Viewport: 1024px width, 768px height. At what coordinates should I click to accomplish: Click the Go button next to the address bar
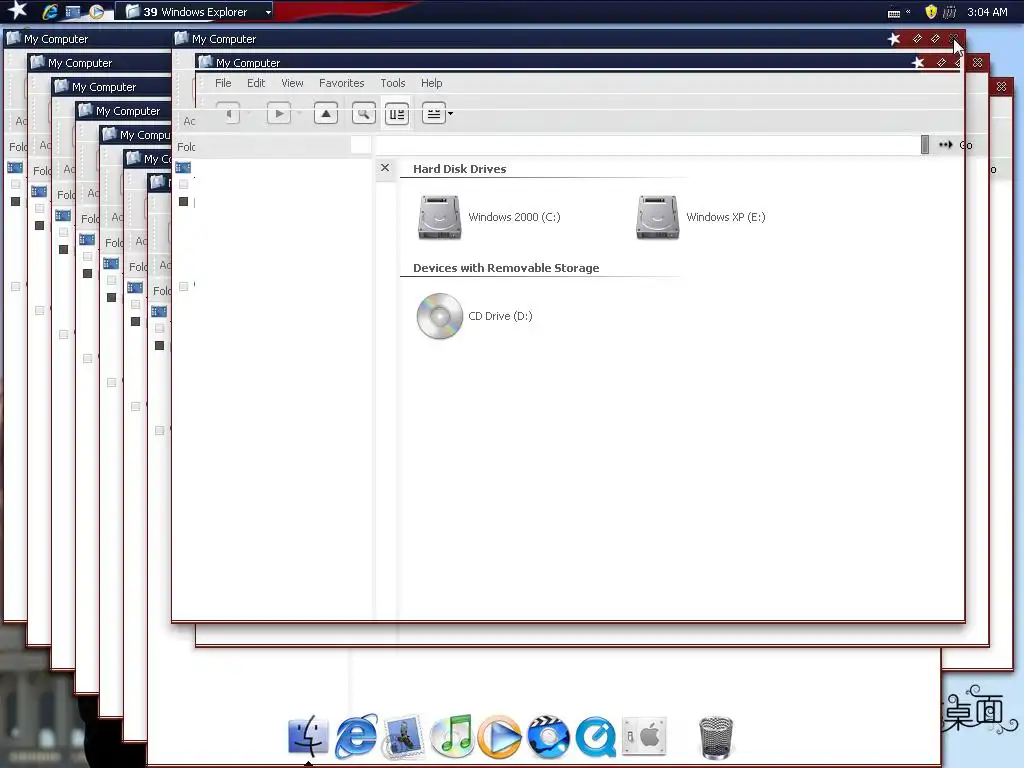(955, 144)
